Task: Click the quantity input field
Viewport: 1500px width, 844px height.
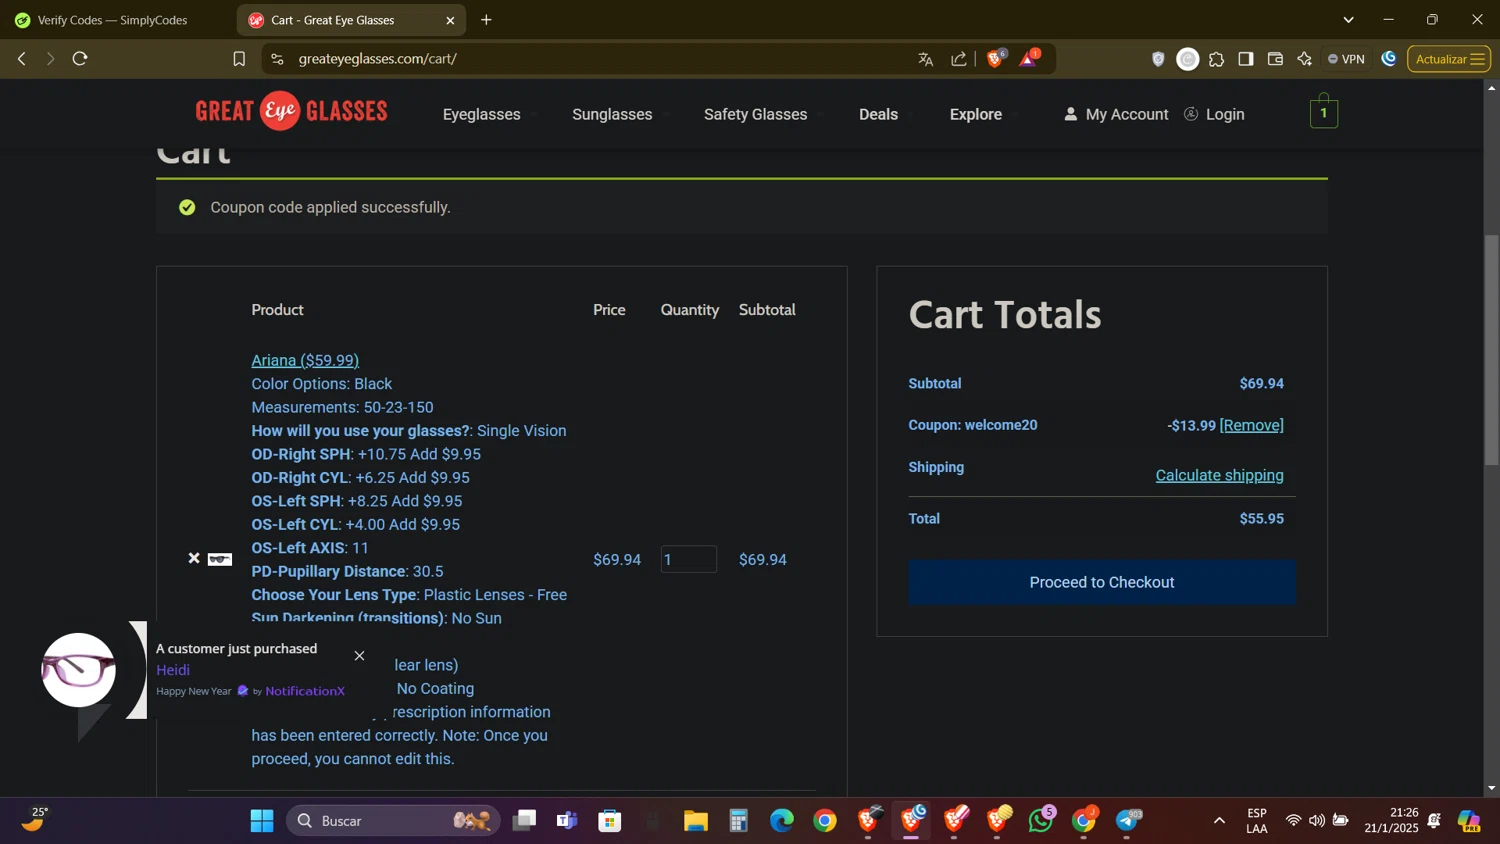Action: [689, 559]
